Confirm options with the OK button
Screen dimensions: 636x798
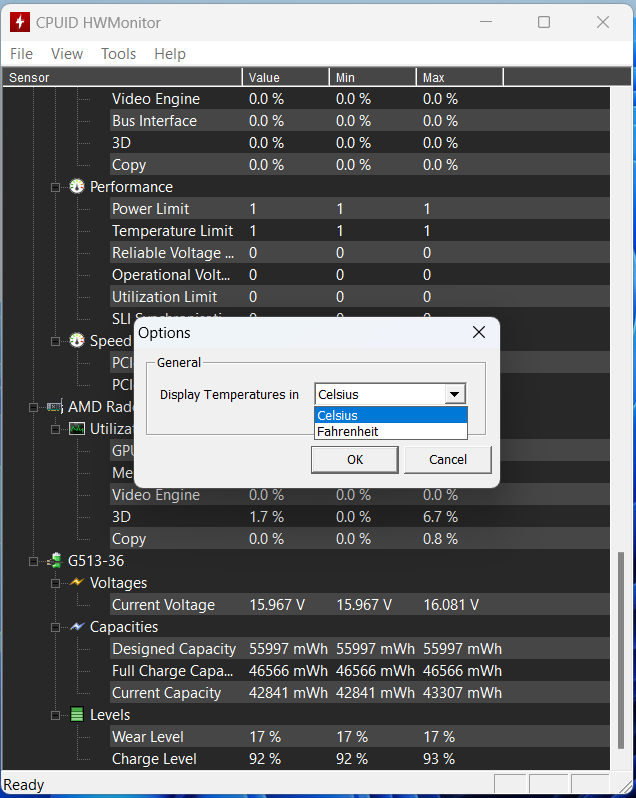[355, 460]
